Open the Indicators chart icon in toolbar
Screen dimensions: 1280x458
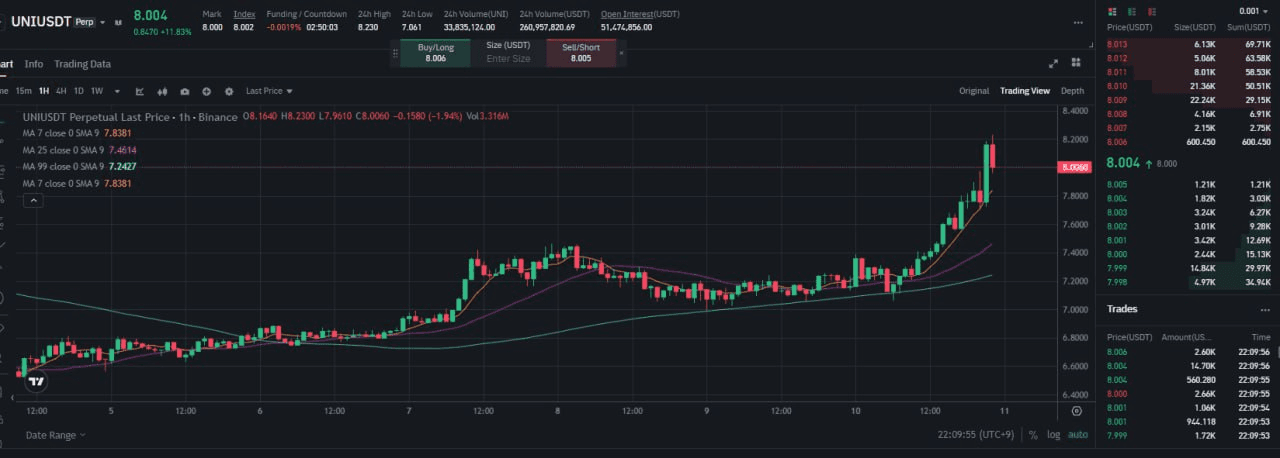pyautogui.click(x=140, y=91)
